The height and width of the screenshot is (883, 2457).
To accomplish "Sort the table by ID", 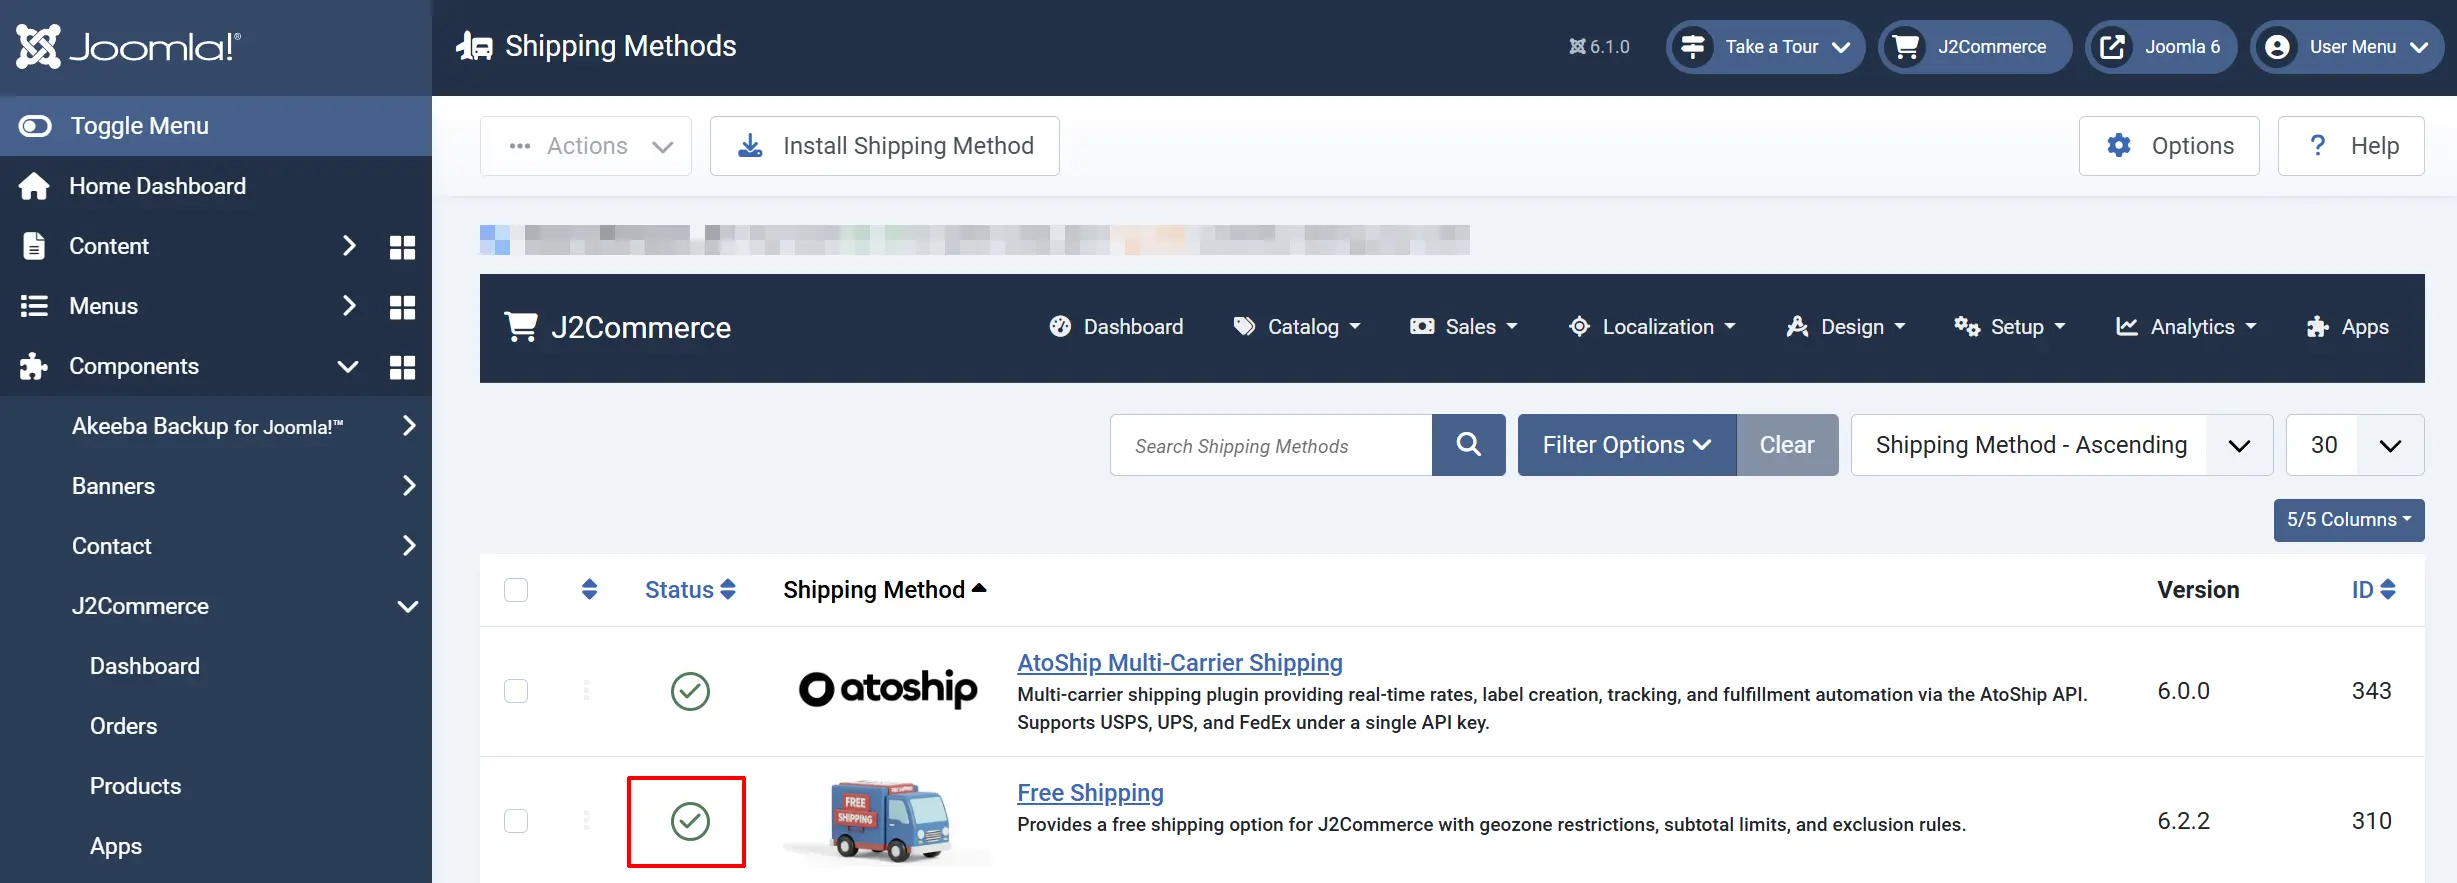I will (2373, 590).
